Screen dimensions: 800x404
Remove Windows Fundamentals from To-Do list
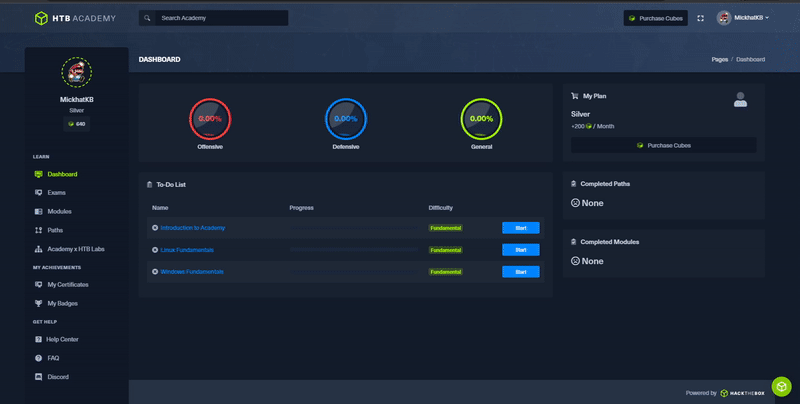coord(155,272)
